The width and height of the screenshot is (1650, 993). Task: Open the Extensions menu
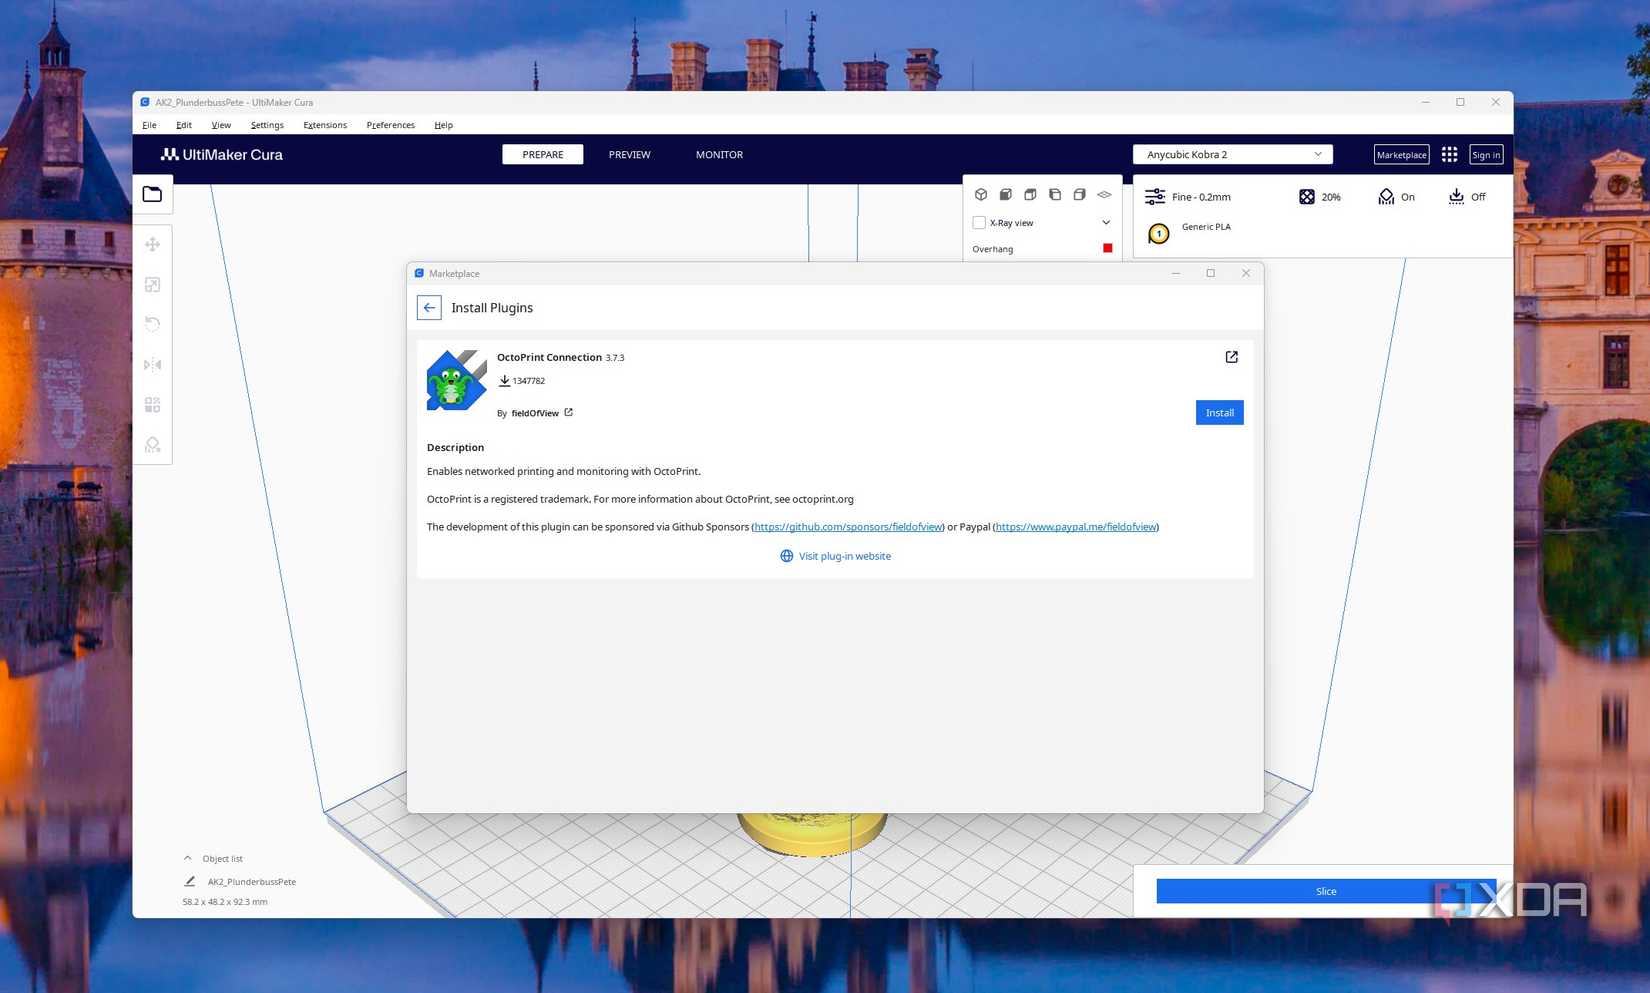(325, 125)
